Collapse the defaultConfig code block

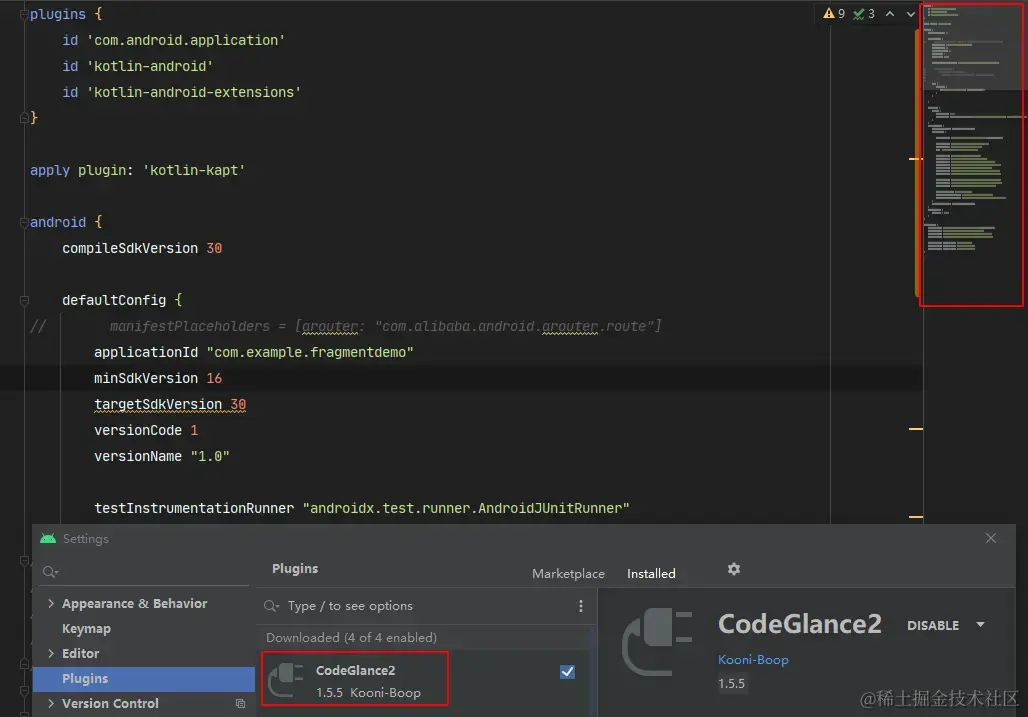click(x=24, y=300)
